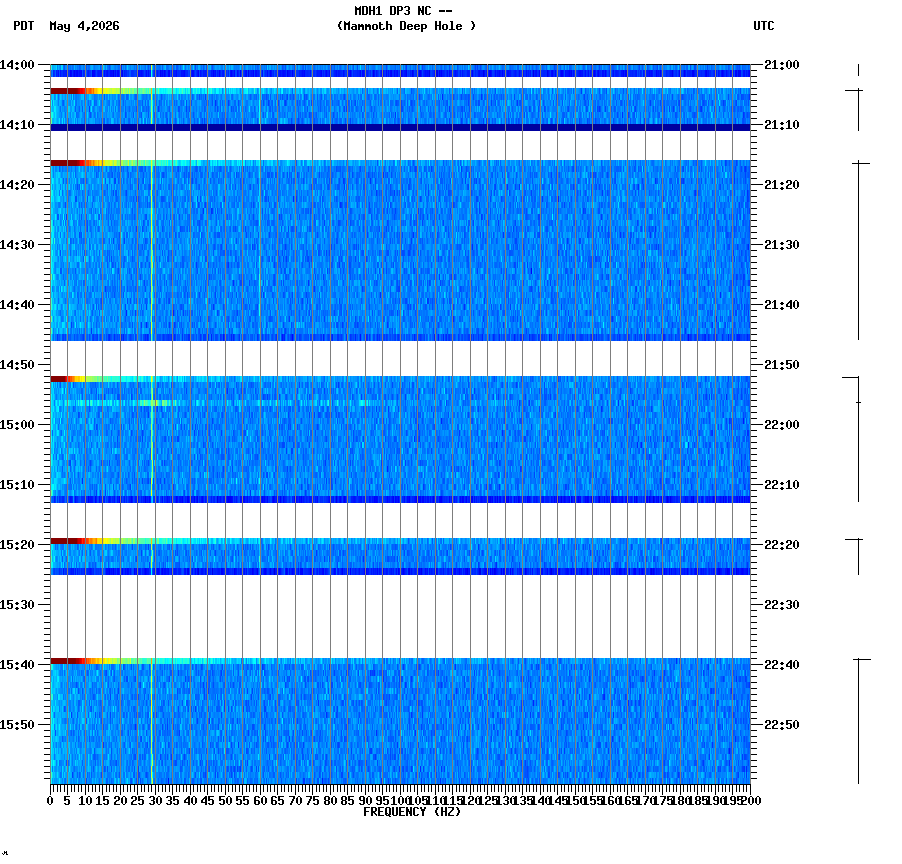
Task: Click the 14:20 PDT time label
Action: [17, 185]
